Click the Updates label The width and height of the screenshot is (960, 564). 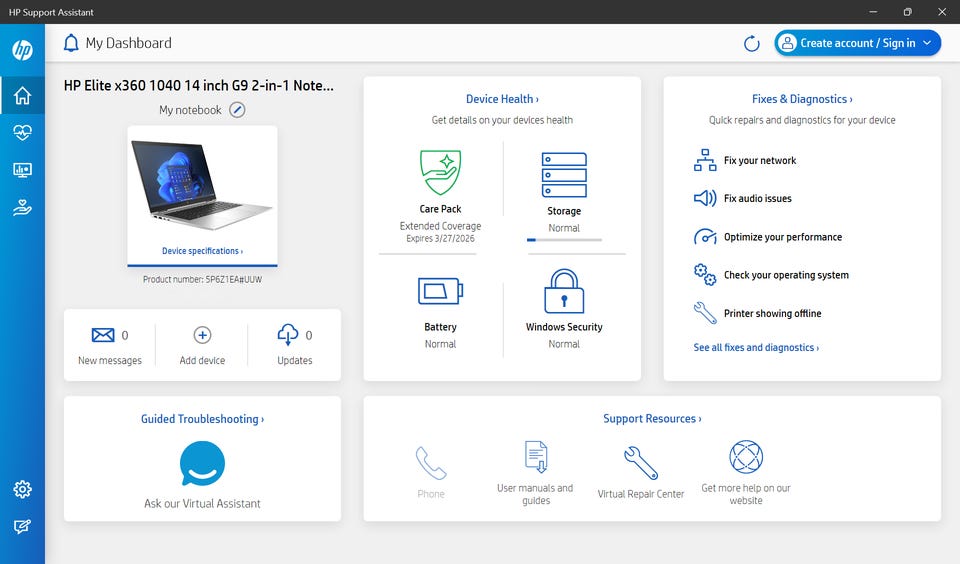(294, 361)
